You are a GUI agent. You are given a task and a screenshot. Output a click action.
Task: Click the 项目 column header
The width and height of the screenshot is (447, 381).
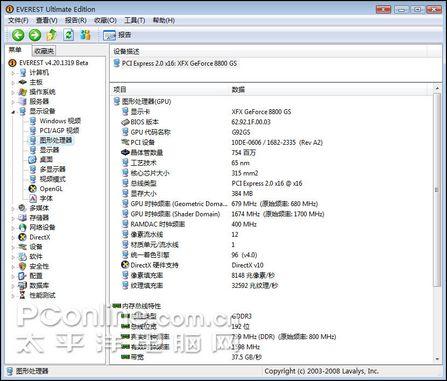pos(169,90)
